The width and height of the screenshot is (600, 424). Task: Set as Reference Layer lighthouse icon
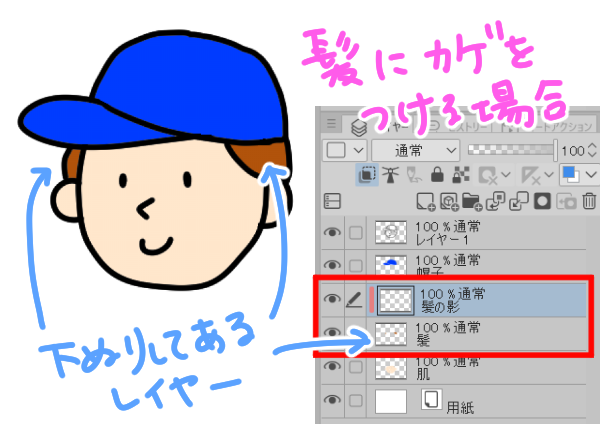coord(390,175)
